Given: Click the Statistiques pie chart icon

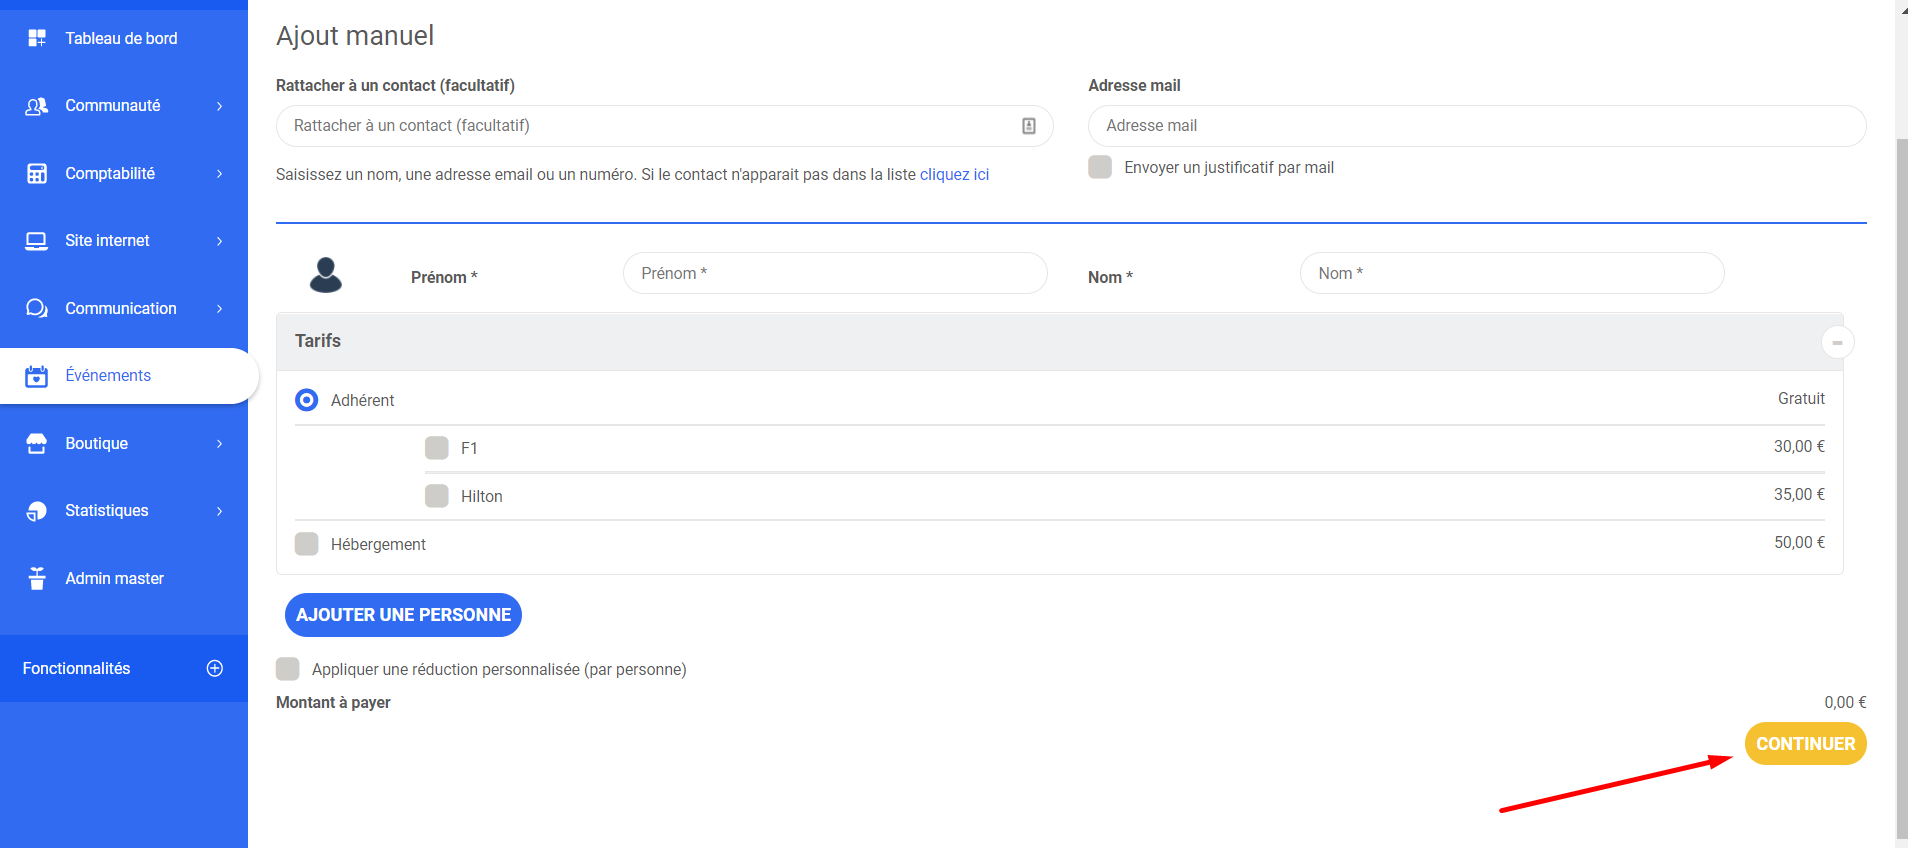Looking at the screenshot, I should 37,511.
